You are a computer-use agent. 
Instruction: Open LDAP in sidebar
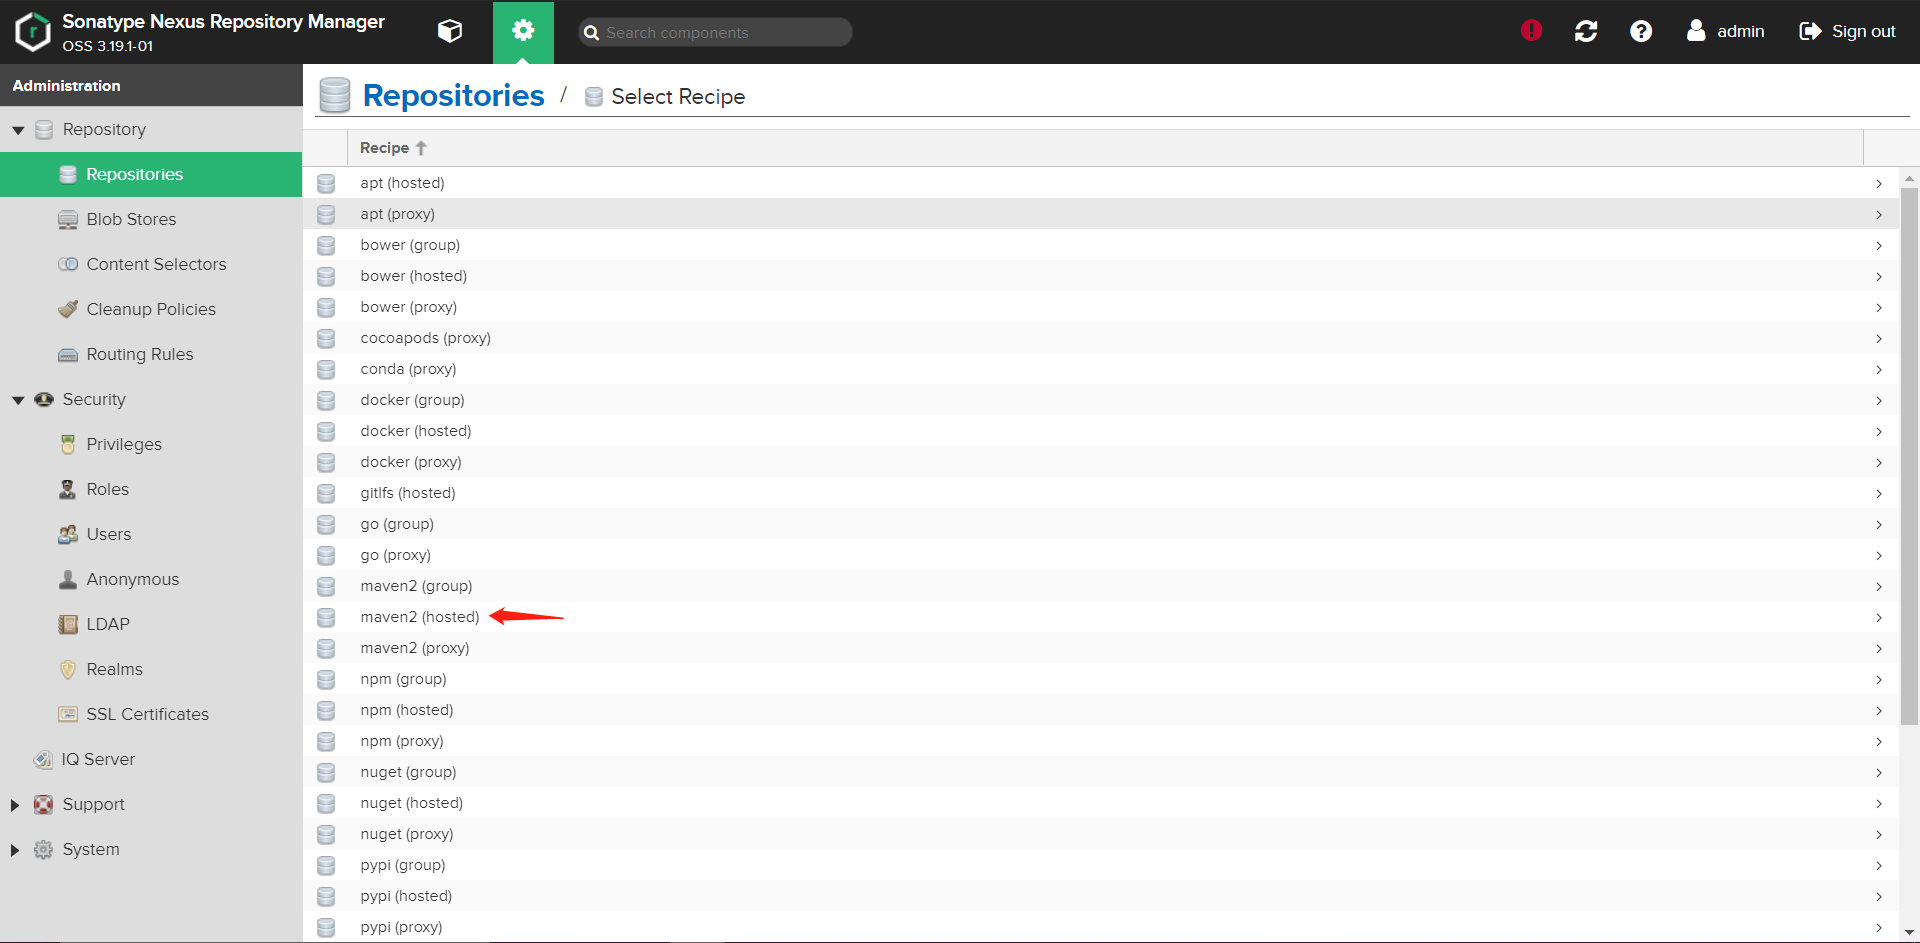pos(151,624)
